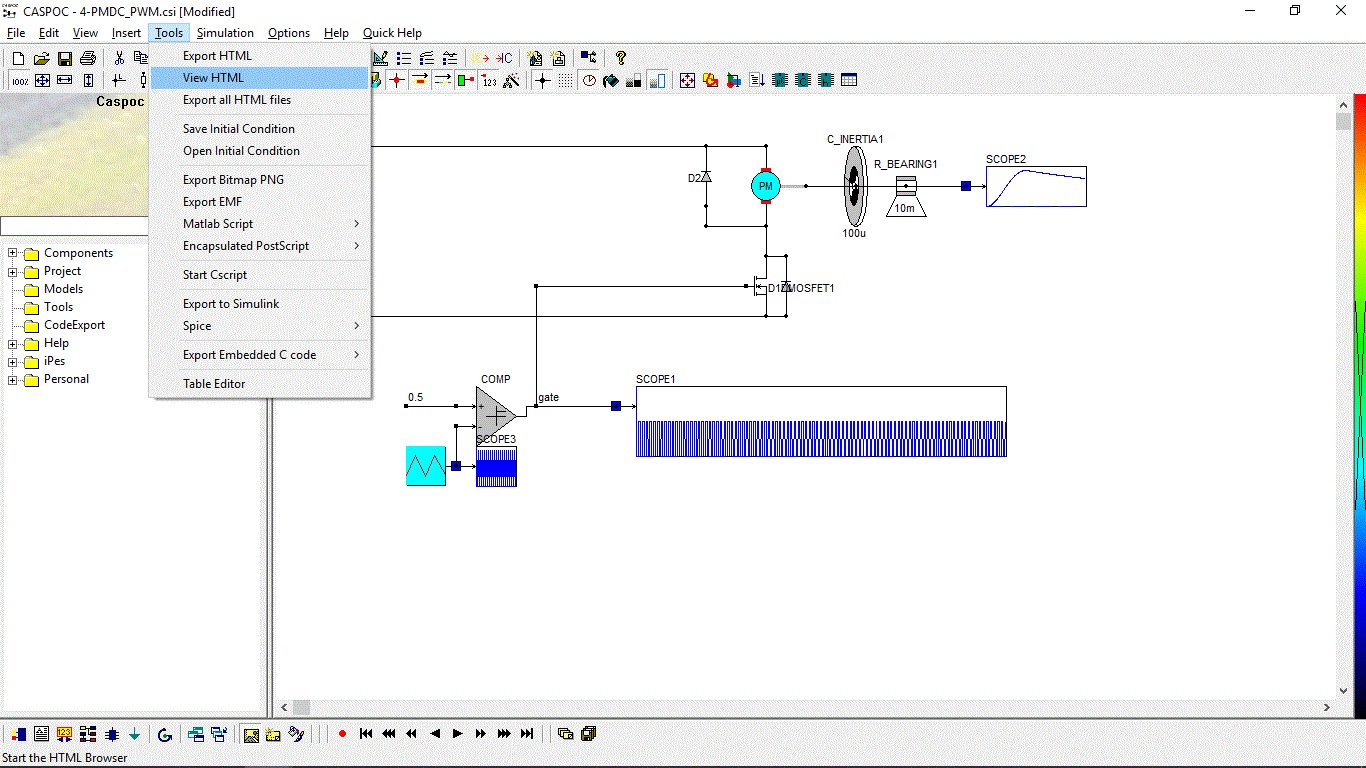Open the Encapsulated PostScript submenu
The width and height of the screenshot is (1366, 768).
pyautogui.click(x=260, y=246)
